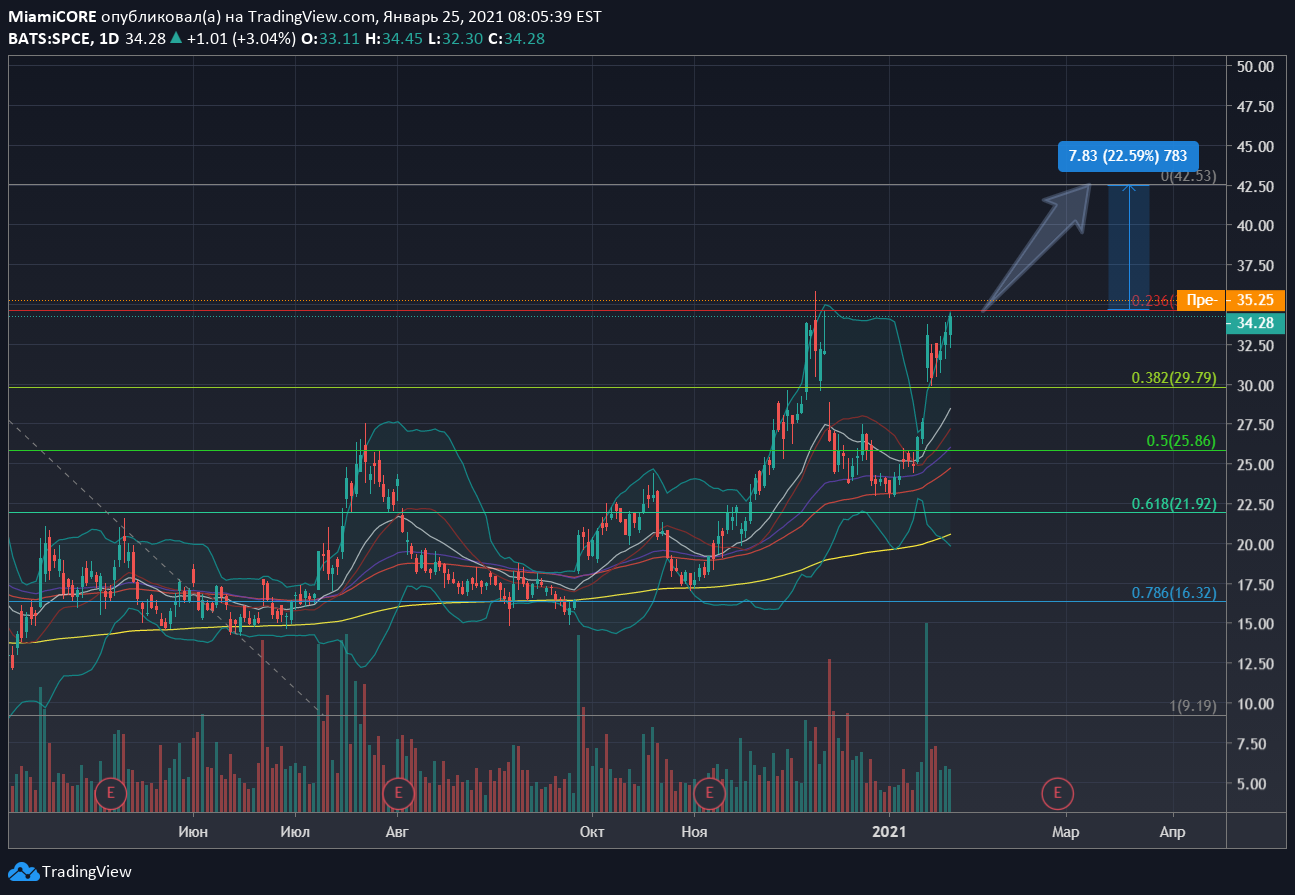This screenshot has width=1295, height=895.
Task: Click the 42.50 price axis label
Action: coord(1255,187)
